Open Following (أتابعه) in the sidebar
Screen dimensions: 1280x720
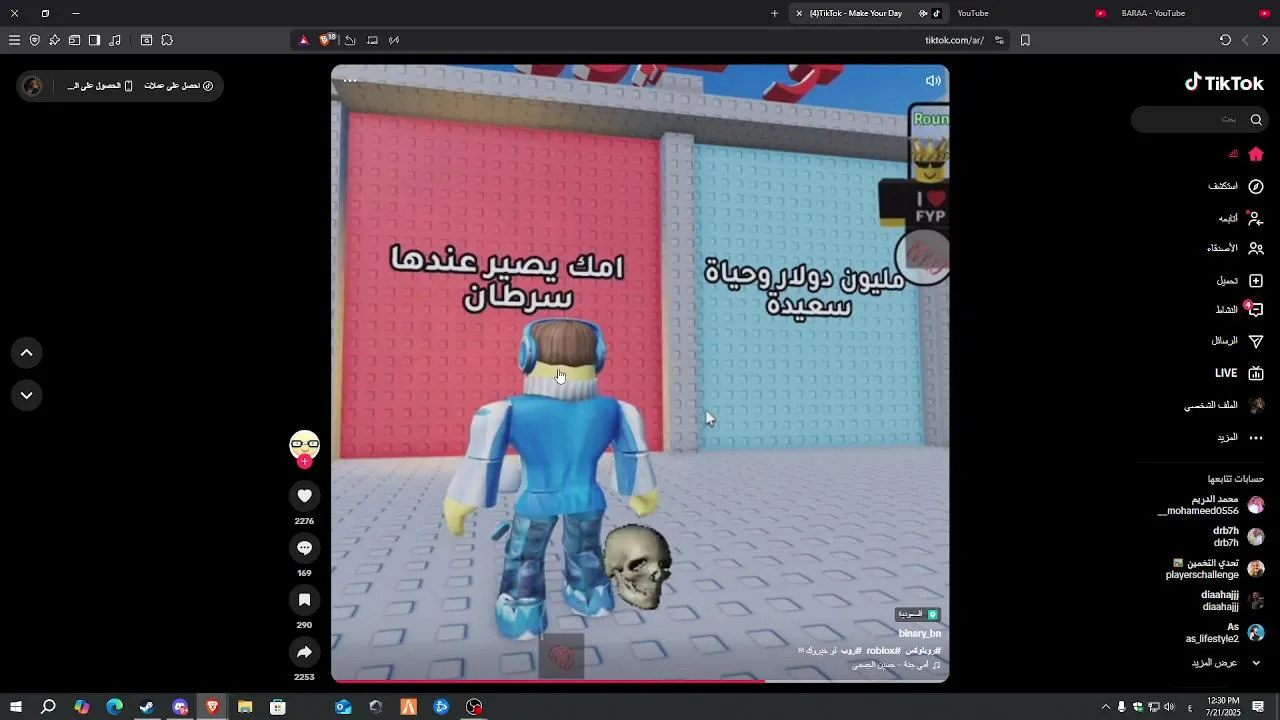1240,218
